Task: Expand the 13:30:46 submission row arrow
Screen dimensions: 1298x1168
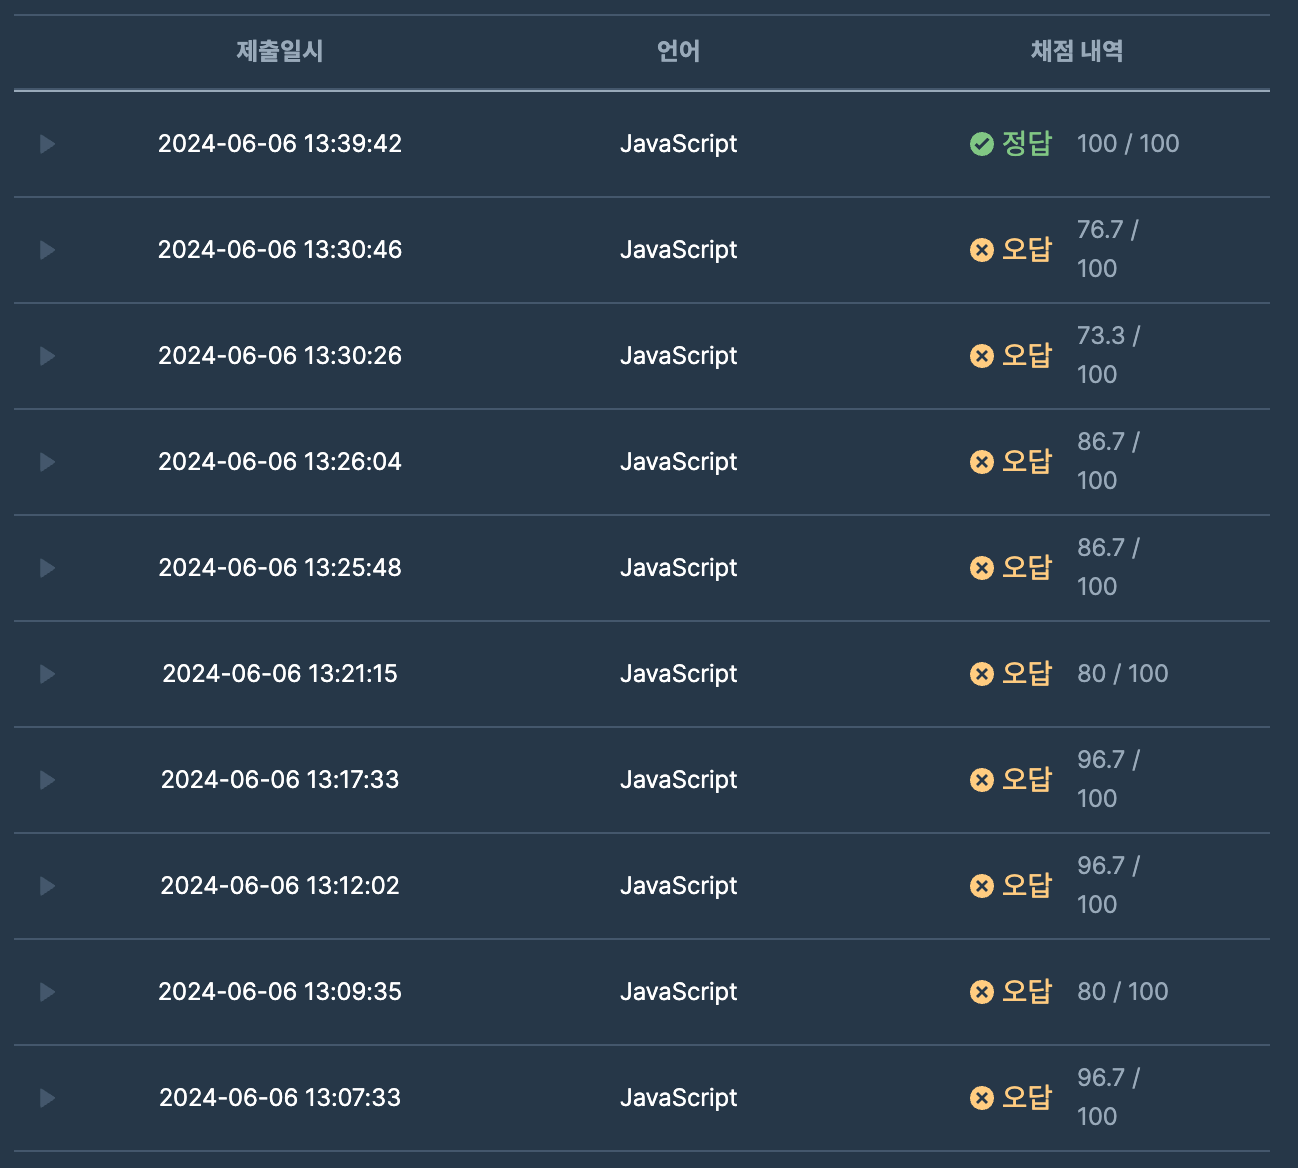Action: point(47,250)
